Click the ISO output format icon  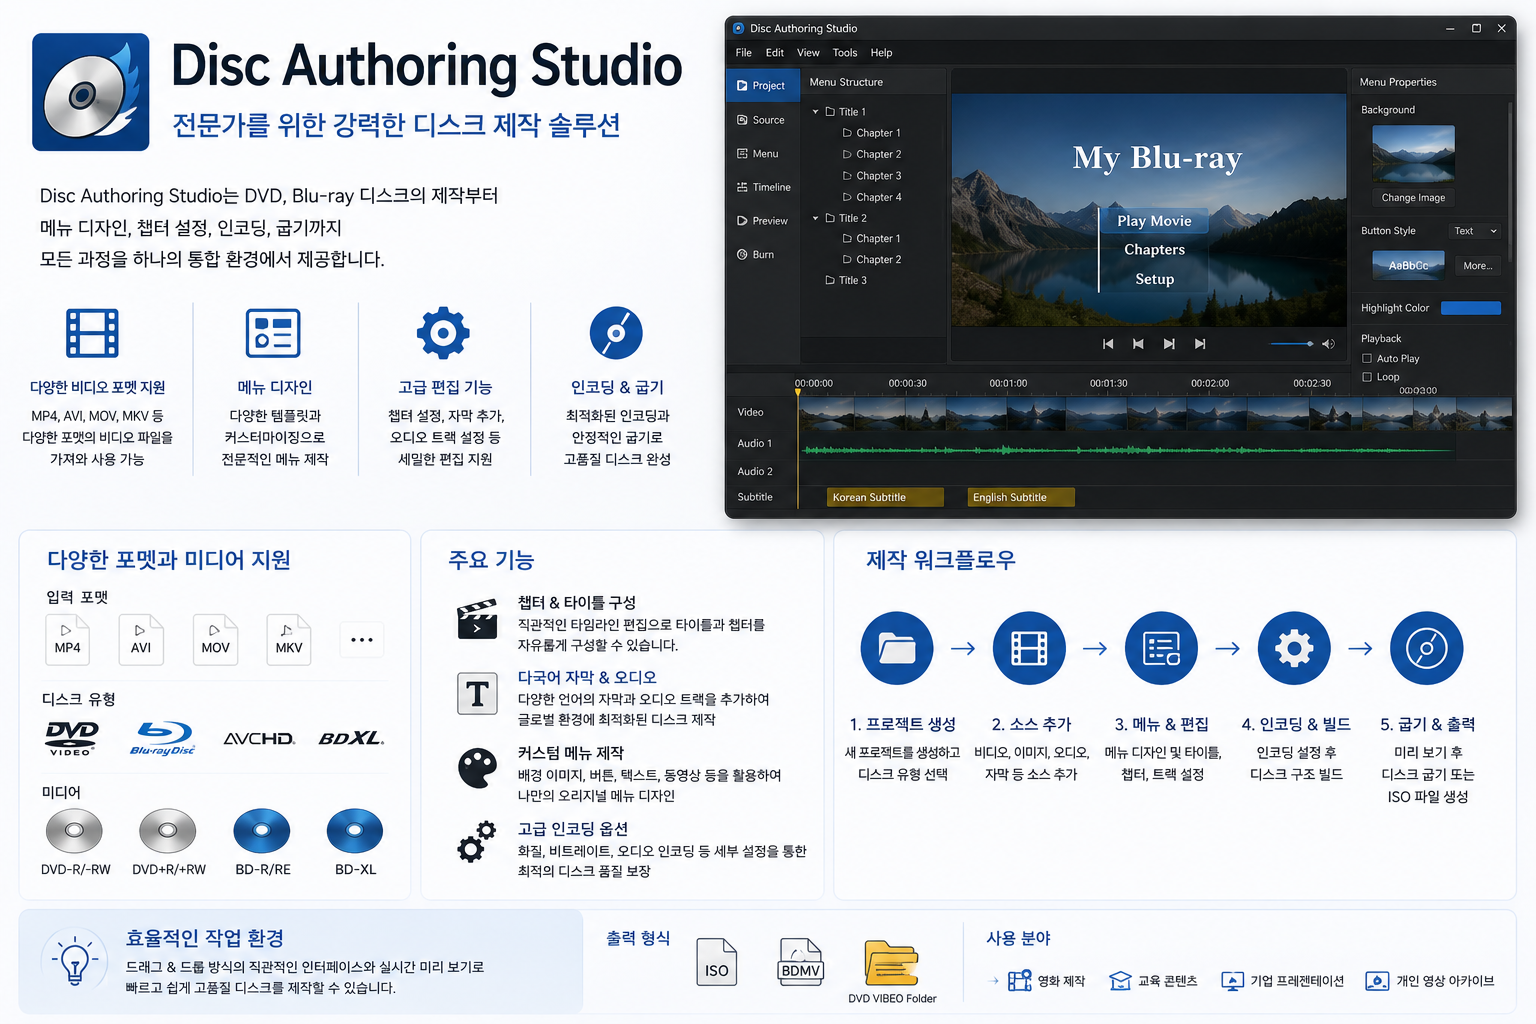[717, 963]
